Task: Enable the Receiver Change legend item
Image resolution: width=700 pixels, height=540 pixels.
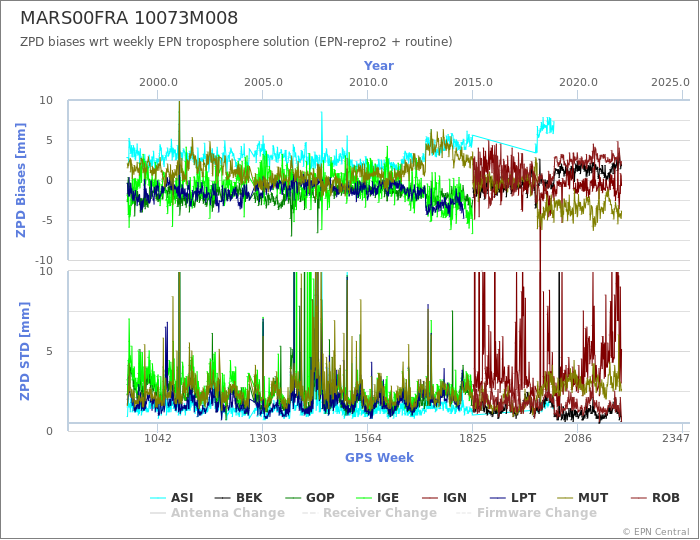Action: (x=369, y=513)
